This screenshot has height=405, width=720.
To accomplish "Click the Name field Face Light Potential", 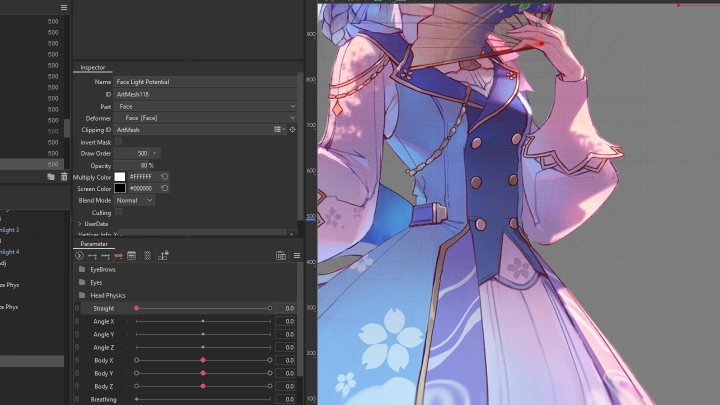I will pyautogui.click(x=205, y=82).
